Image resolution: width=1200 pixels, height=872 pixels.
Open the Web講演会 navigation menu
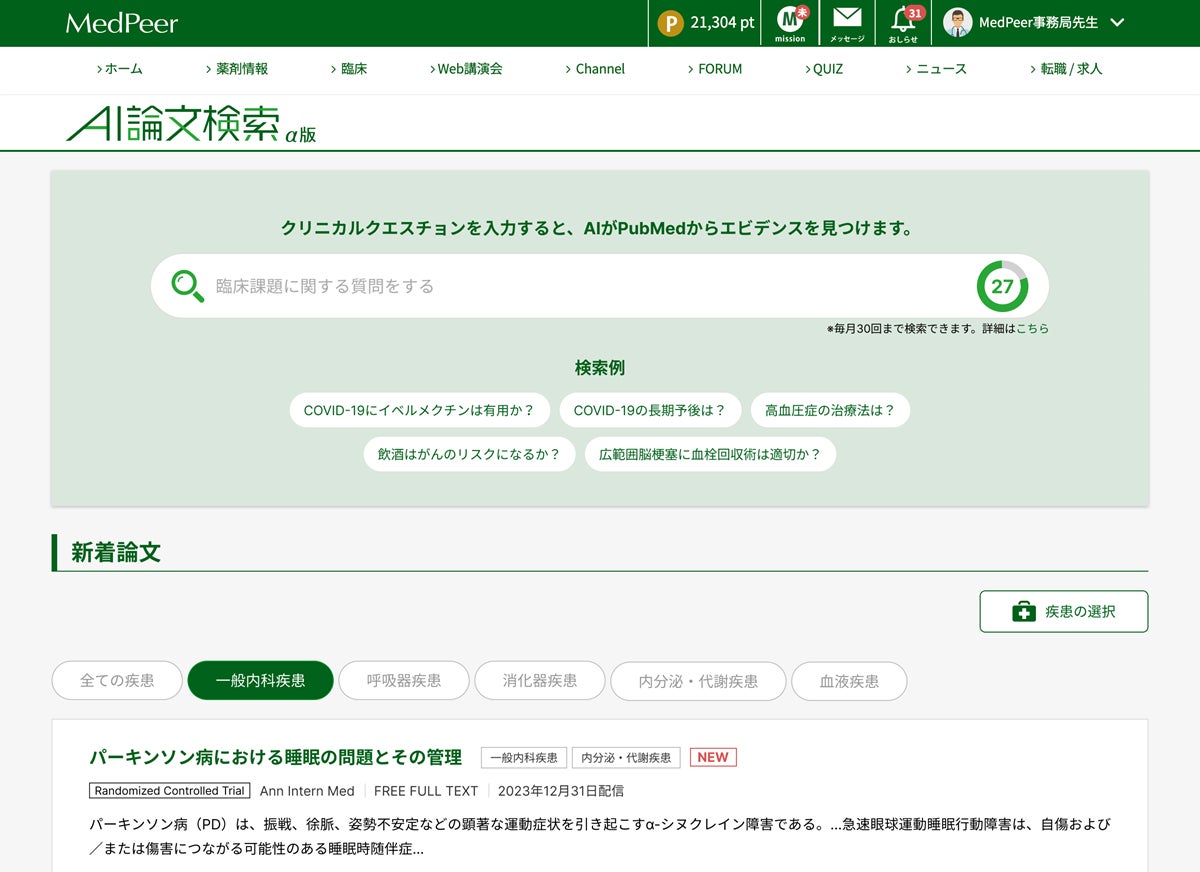[x=465, y=69]
